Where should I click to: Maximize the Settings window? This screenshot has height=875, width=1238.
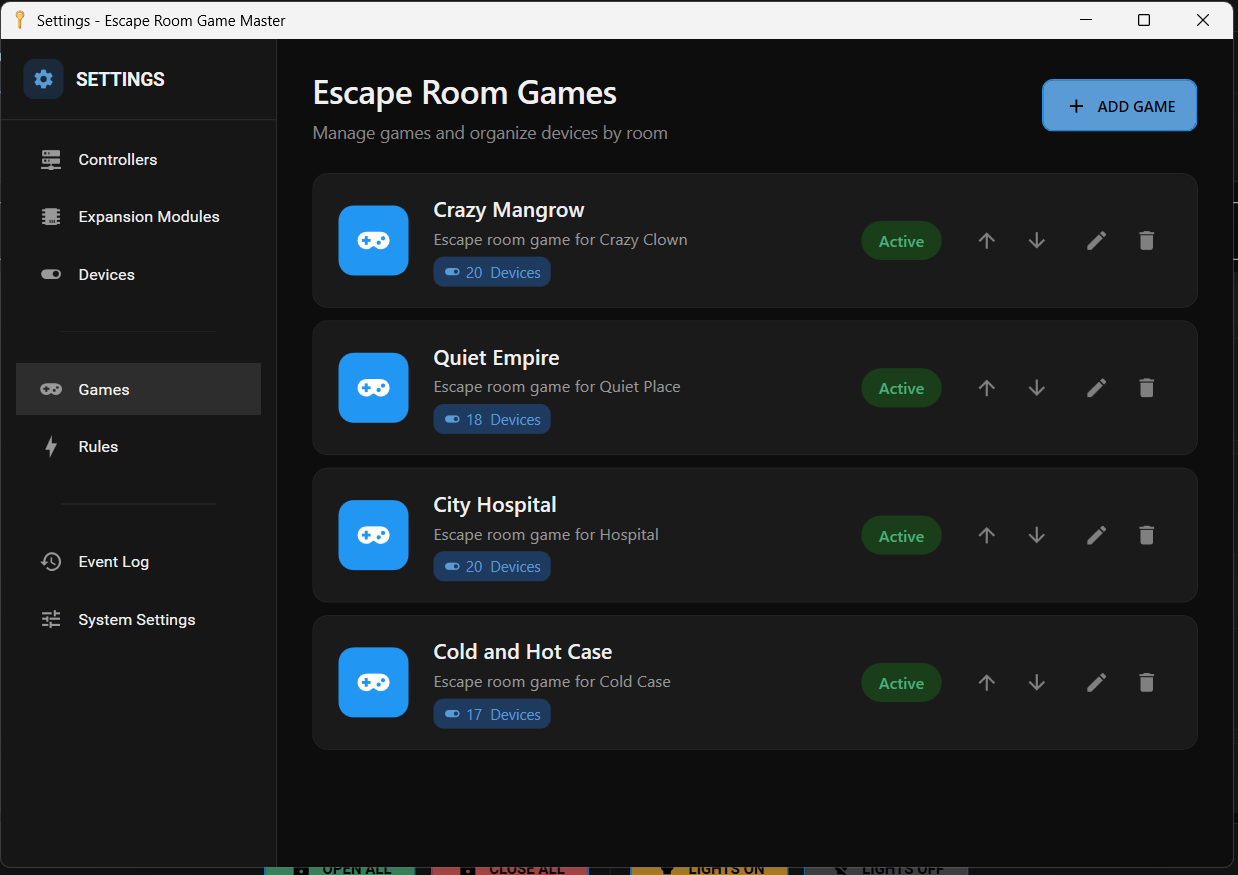(x=1144, y=20)
